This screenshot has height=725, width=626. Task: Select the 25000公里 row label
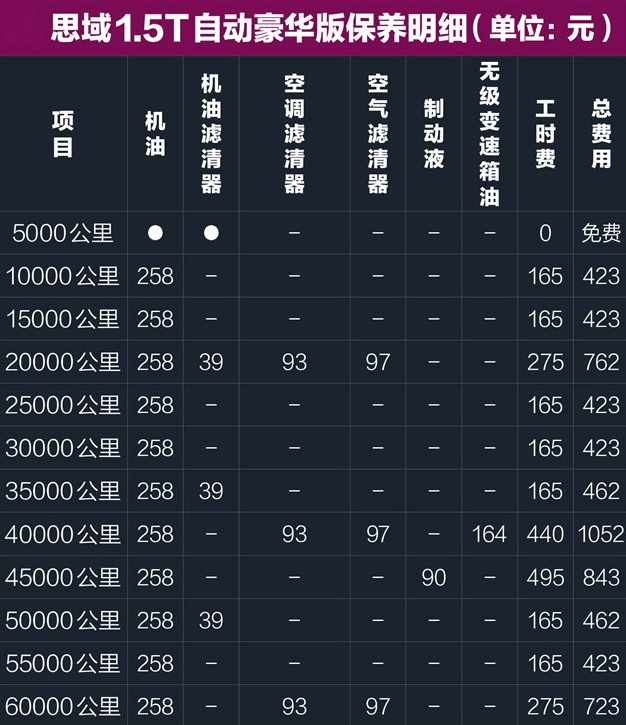click(63, 405)
